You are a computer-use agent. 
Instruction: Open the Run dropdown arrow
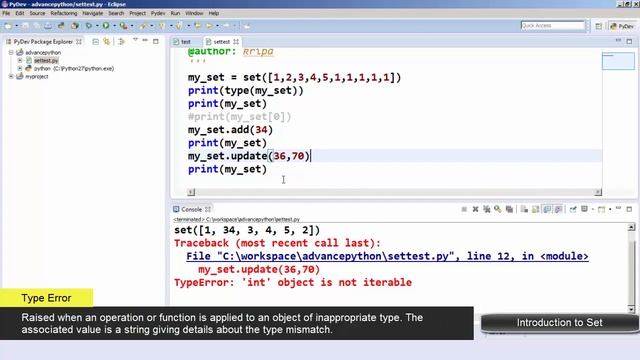point(114,26)
